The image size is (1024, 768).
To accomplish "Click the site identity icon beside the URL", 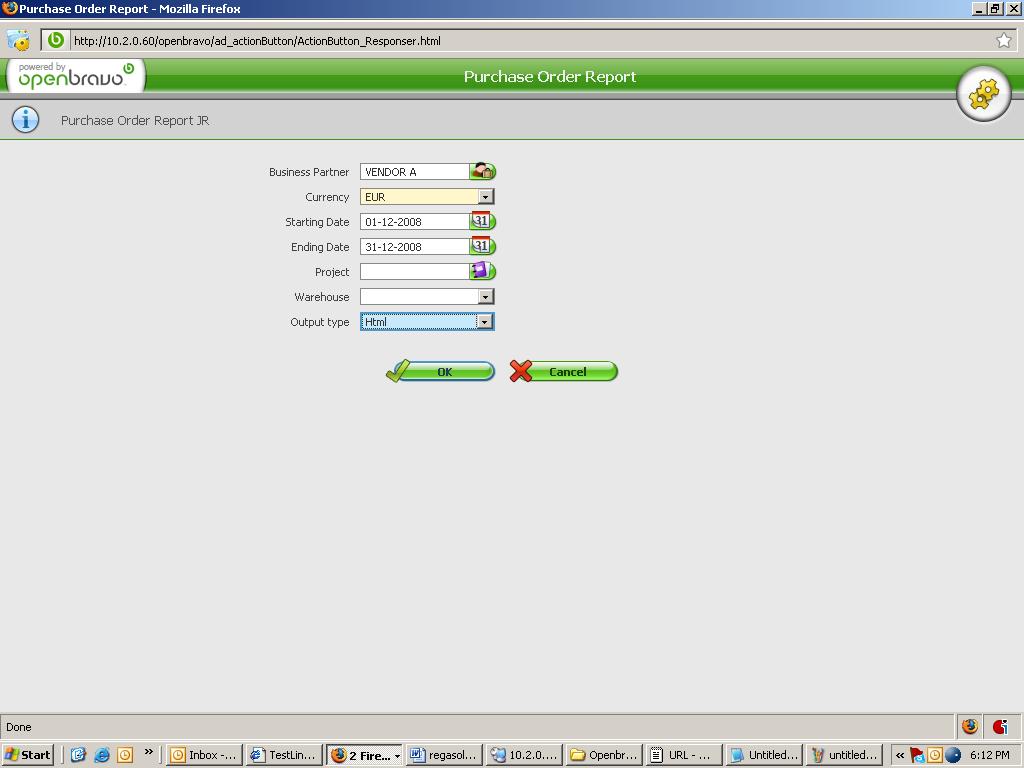I will tap(56, 41).
